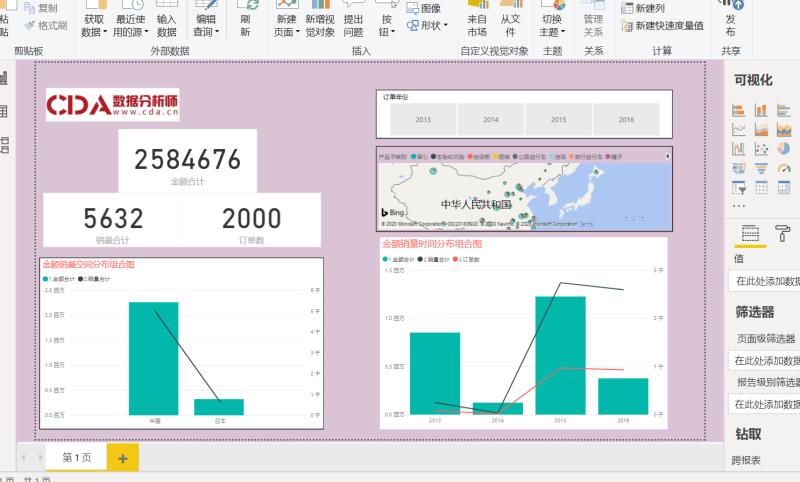This screenshot has width=800, height=482.
Task: Switch to the Format paint roller tab
Action: pos(782,234)
